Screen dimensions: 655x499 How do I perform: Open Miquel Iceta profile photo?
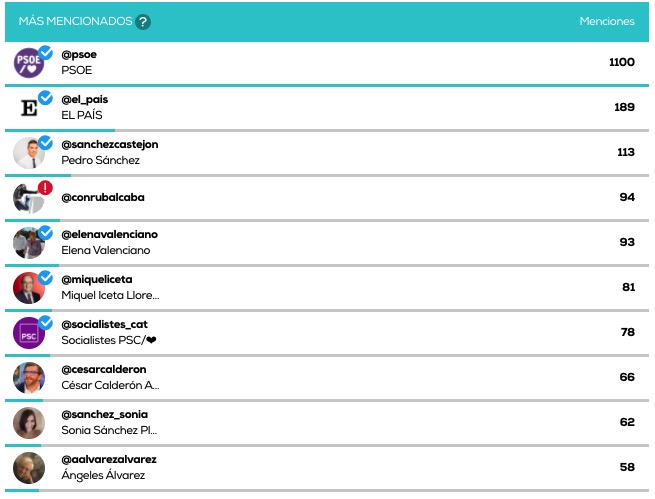29,288
